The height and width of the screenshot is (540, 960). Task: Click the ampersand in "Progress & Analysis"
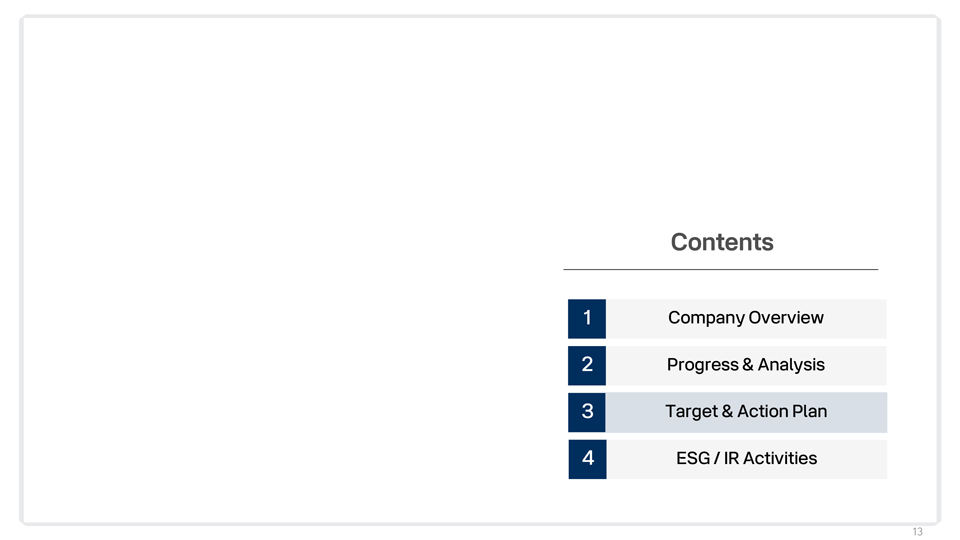(x=748, y=365)
